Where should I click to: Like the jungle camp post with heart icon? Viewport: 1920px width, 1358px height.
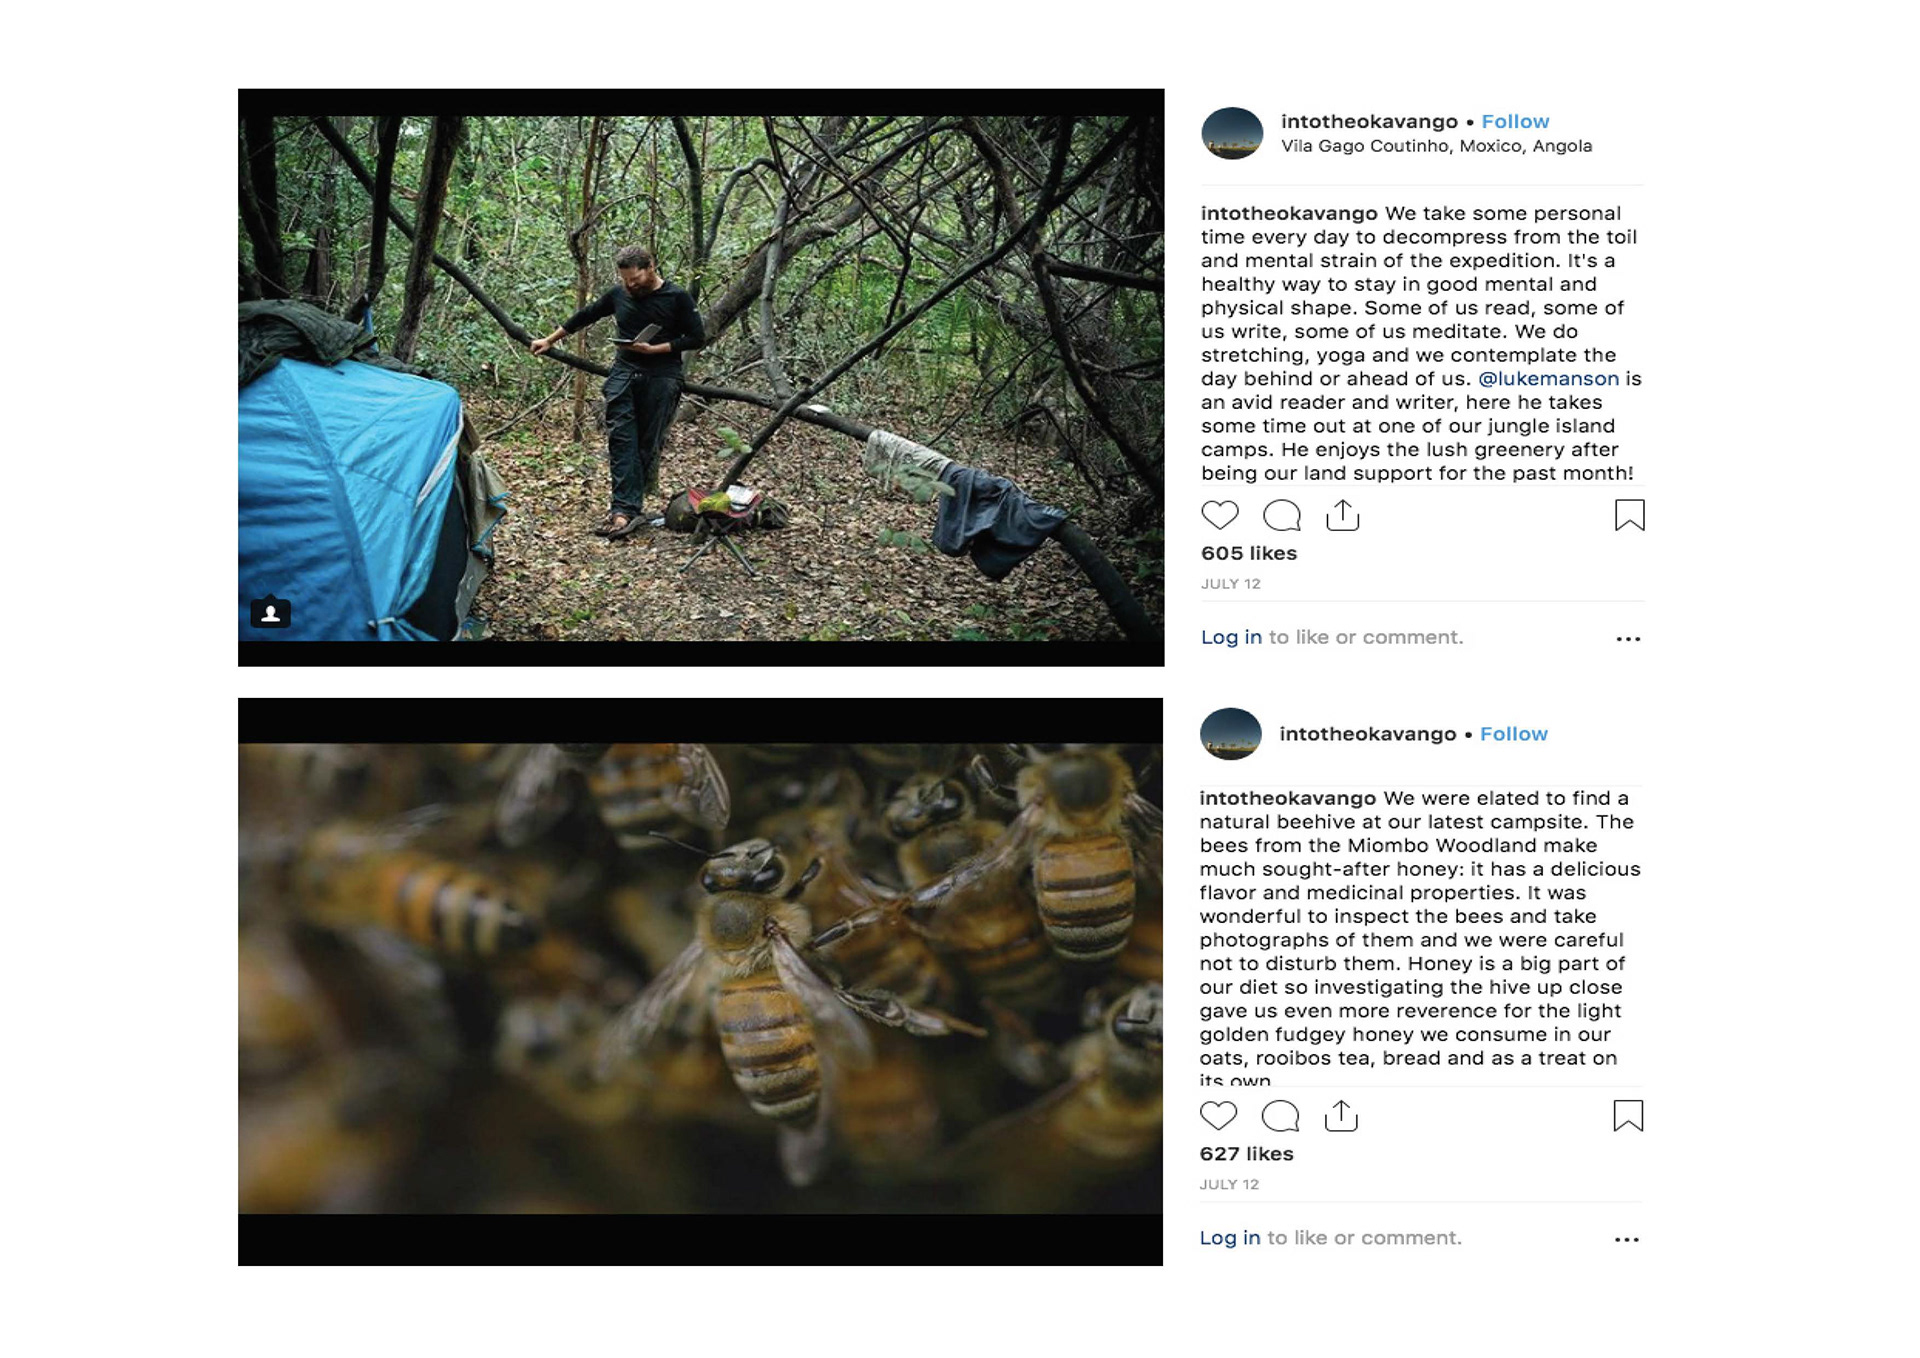[x=1219, y=515]
